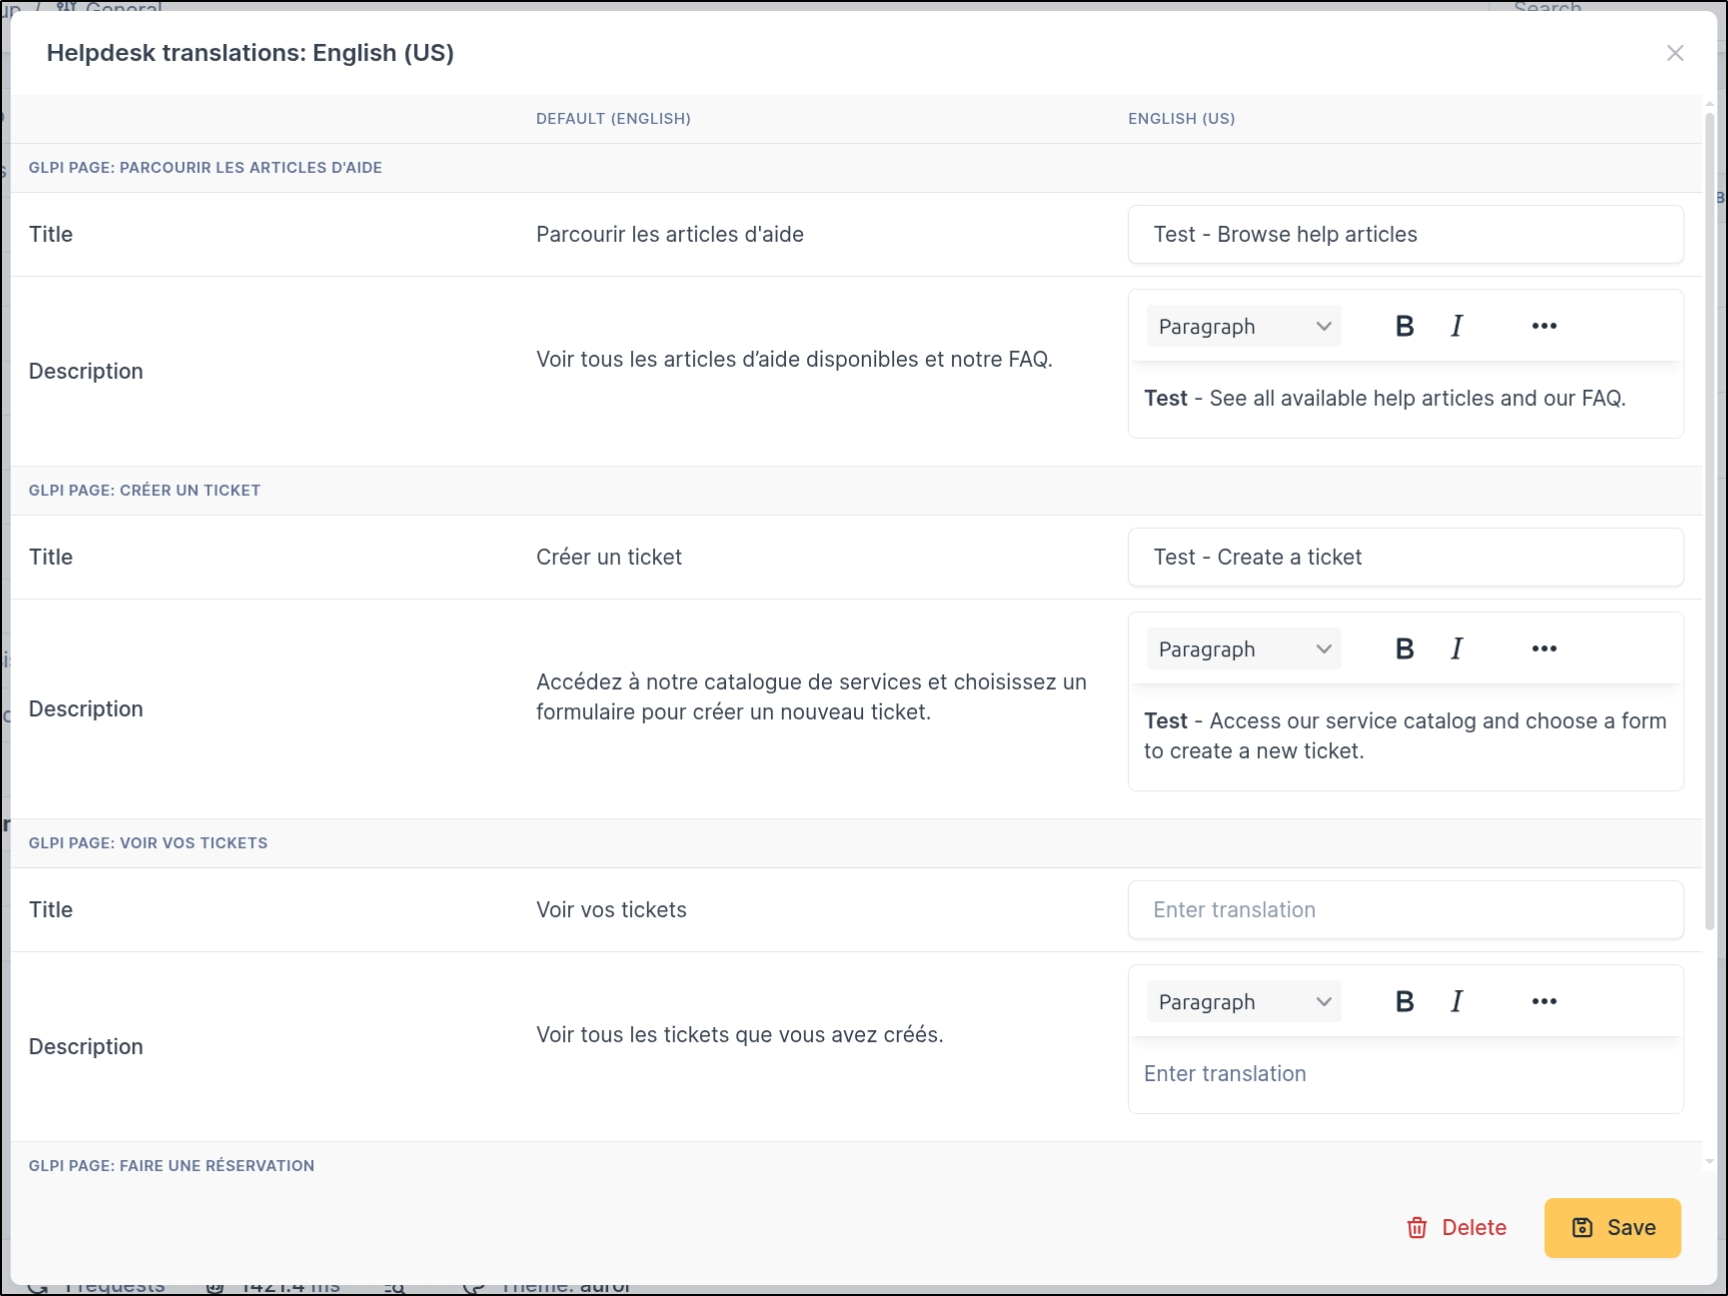
Task: Expand Paragraph dropdown for Voir vos tickets description
Action: (1243, 1003)
